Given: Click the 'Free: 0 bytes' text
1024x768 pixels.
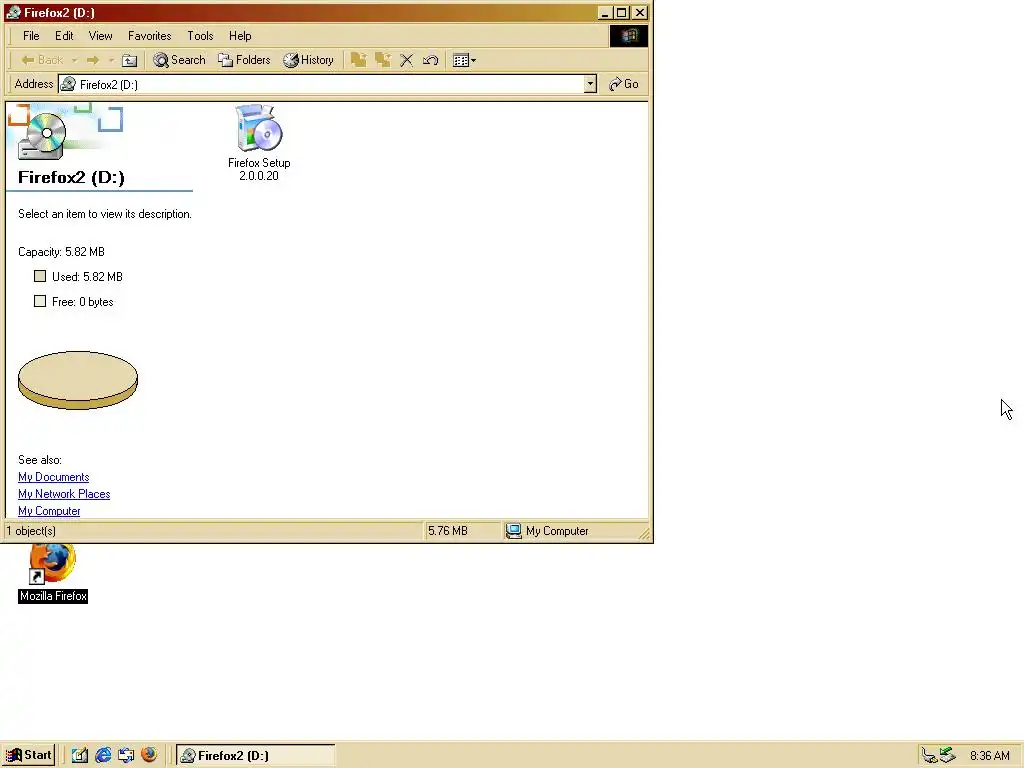Looking at the screenshot, I should tap(83, 302).
